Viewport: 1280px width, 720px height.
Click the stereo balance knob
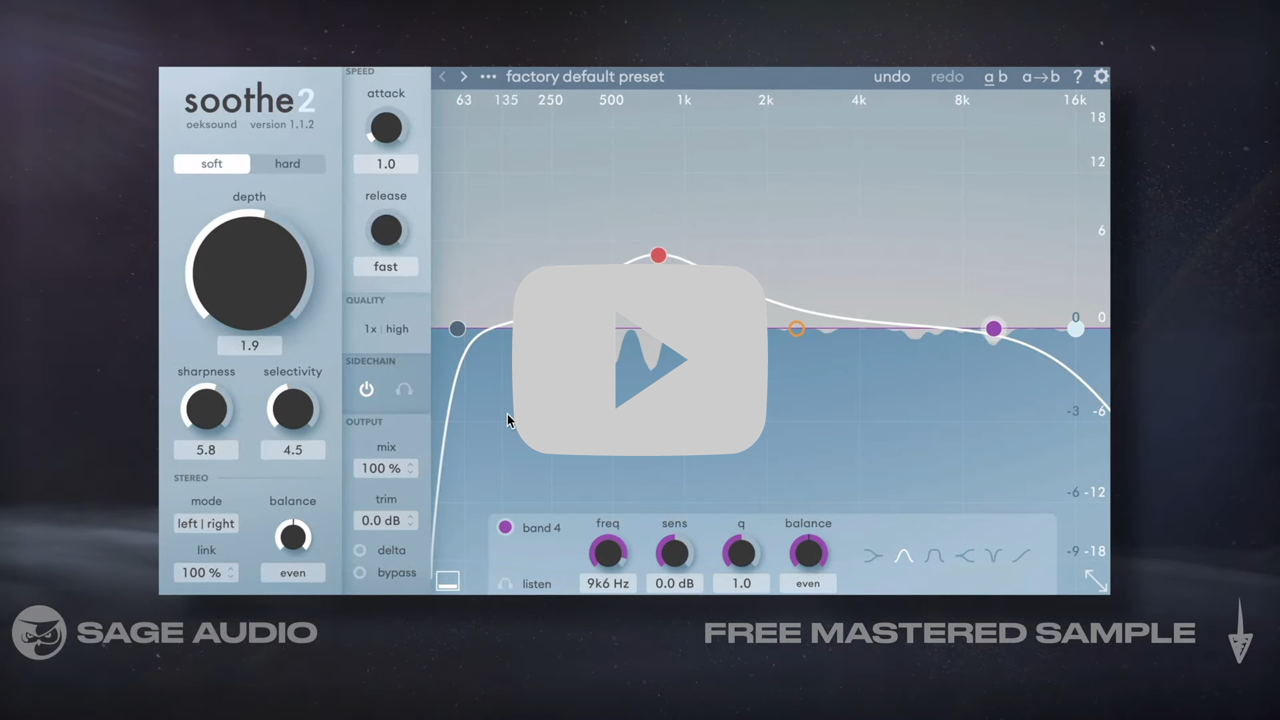[x=293, y=537]
